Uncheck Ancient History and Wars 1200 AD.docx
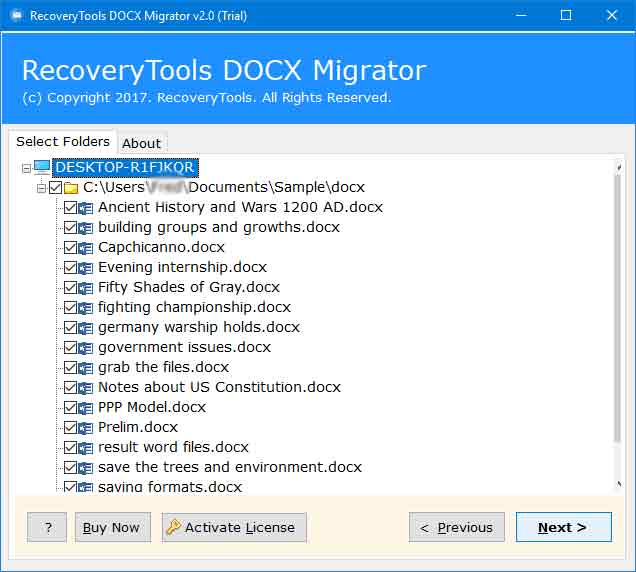 click(71, 208)
